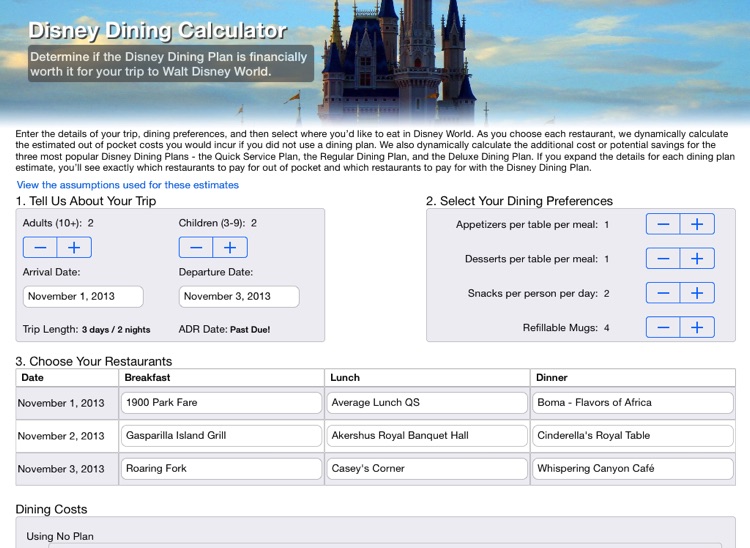750x548 pixels.
Task: Decrease the Refillable Mugs count
Action: pyautogui.click(x=663, y=327)
